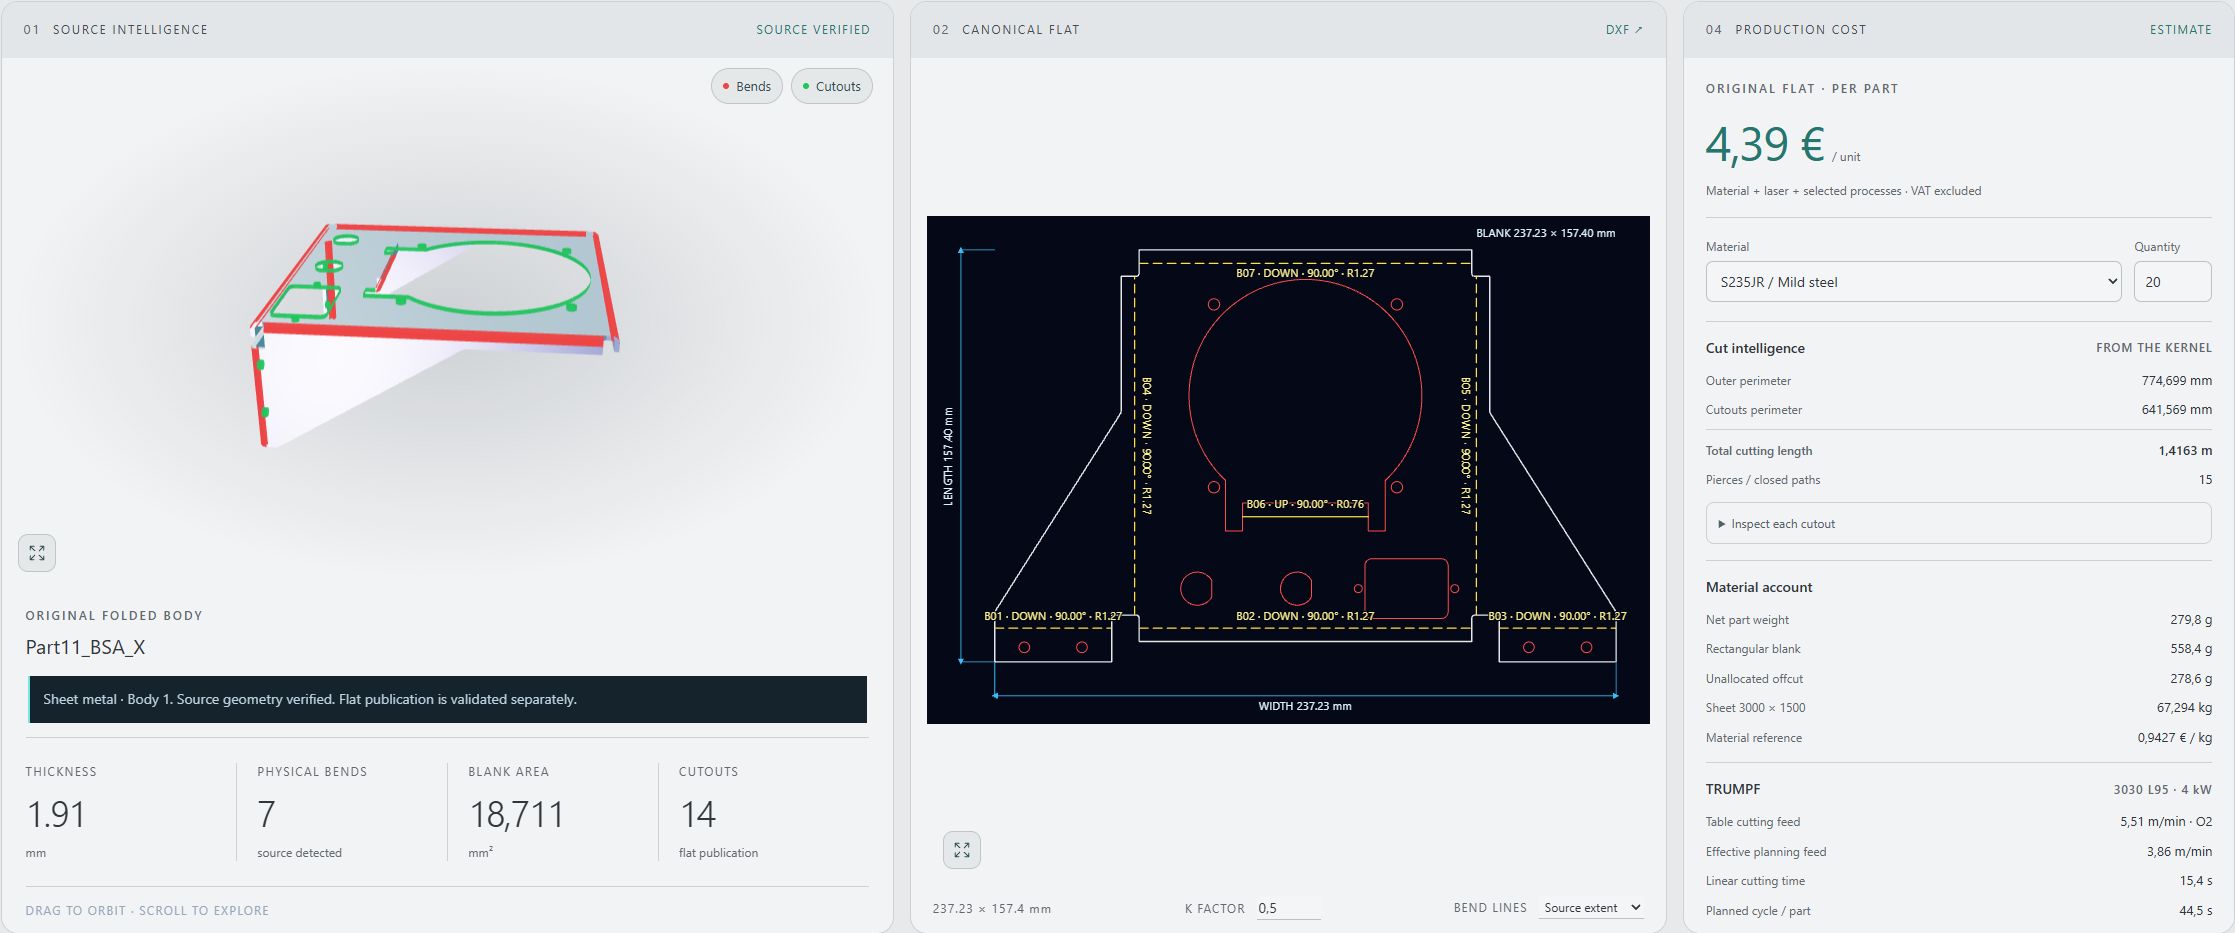Click the WIDTH 237.23 mm dimension
This screenshot has width=2235, height=933.
coord(1305,706)
